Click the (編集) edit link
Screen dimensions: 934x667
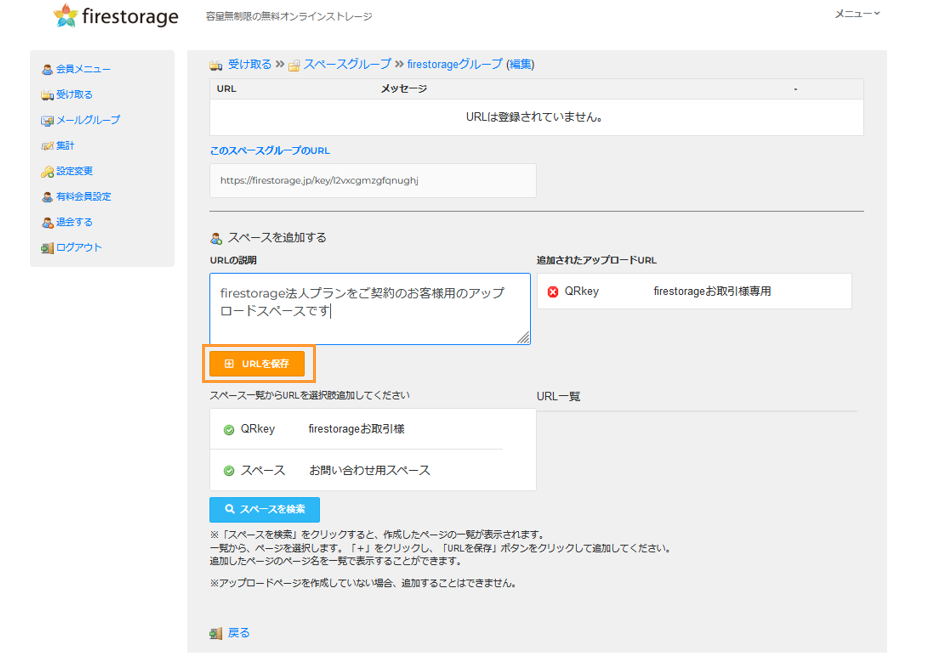520,64
